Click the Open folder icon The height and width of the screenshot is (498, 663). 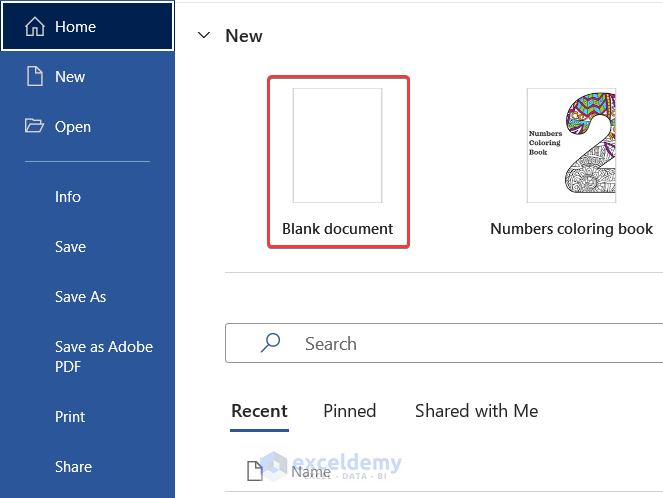(x=35, y=127)
